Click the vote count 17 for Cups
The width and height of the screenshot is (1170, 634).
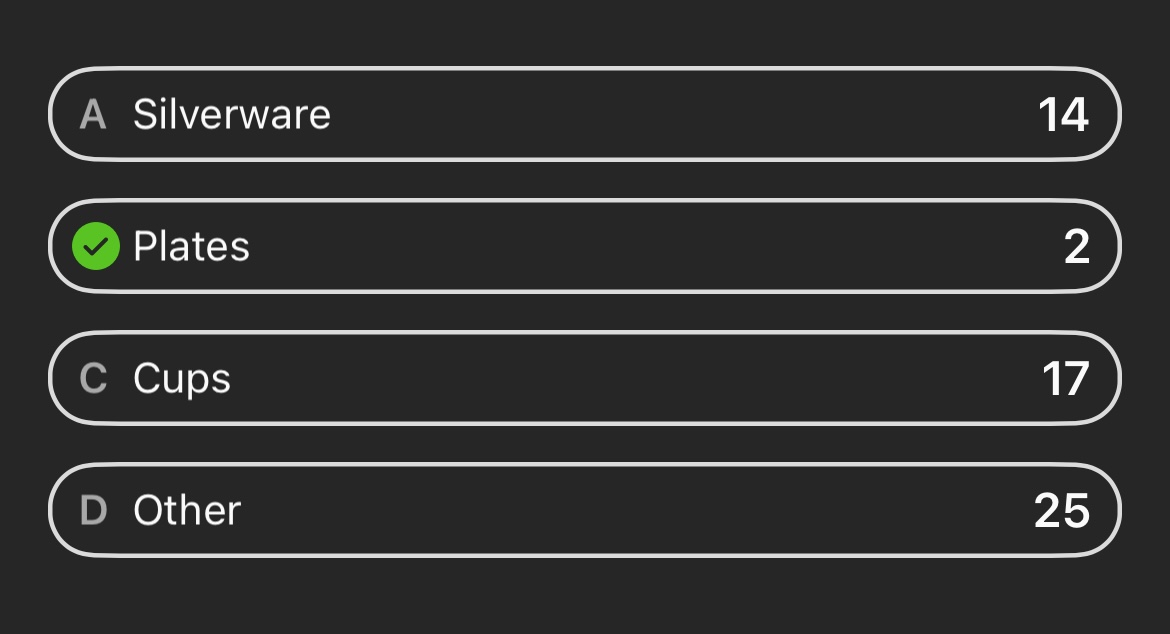pos(1066,379)
